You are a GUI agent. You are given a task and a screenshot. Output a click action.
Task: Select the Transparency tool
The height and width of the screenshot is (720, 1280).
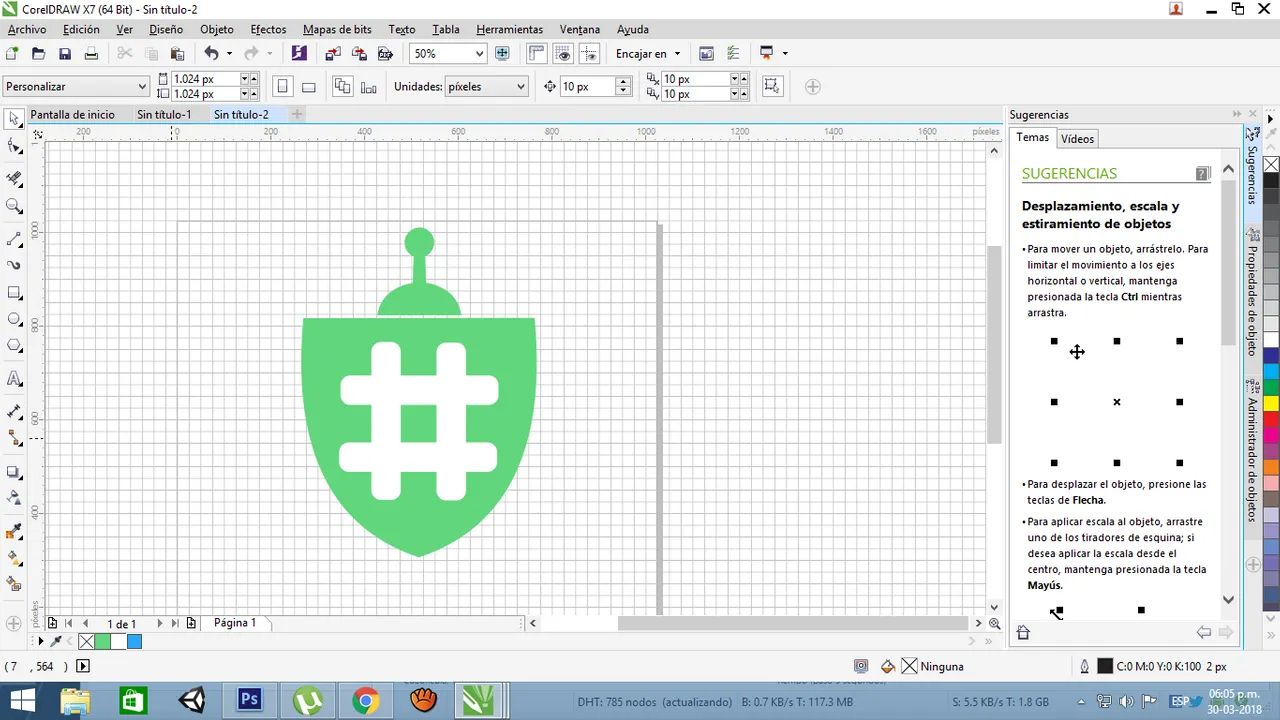click(x=14, y=497)
